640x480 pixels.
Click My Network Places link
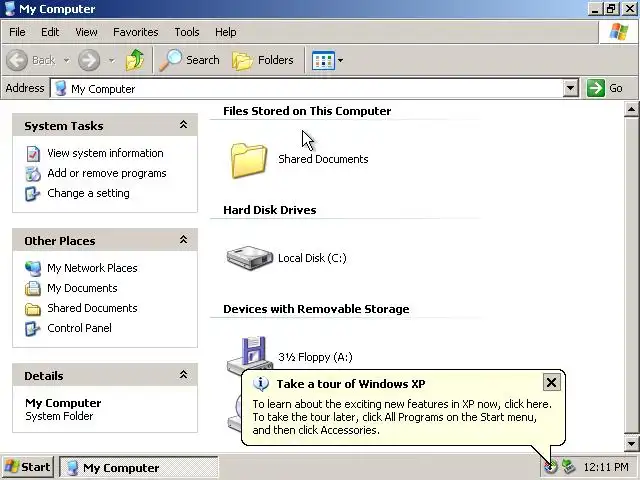tap(92, 268)
